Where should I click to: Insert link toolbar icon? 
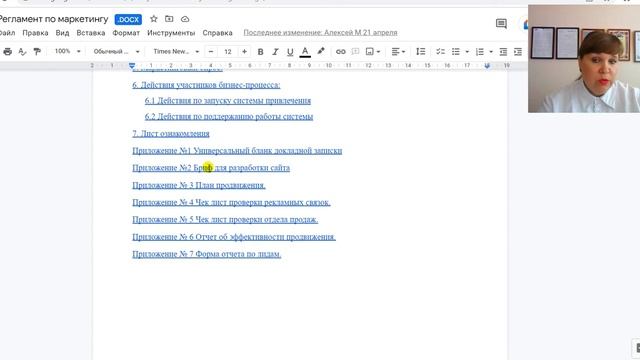pyautogui.click(x=340, y=51)
